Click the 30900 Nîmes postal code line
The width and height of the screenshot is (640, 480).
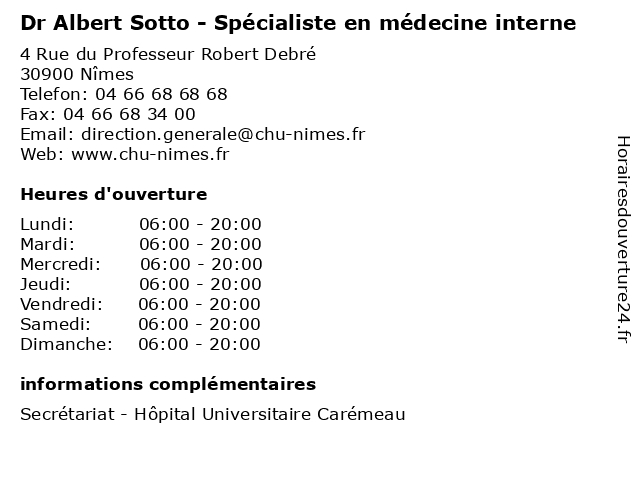click(x=77, y=74)
